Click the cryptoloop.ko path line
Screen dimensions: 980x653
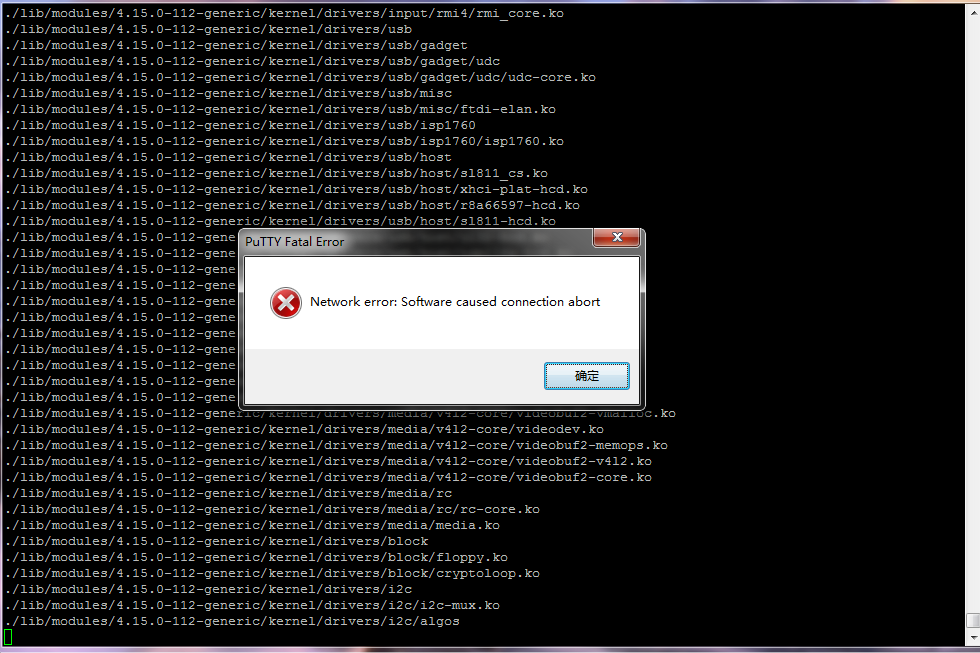272,574
